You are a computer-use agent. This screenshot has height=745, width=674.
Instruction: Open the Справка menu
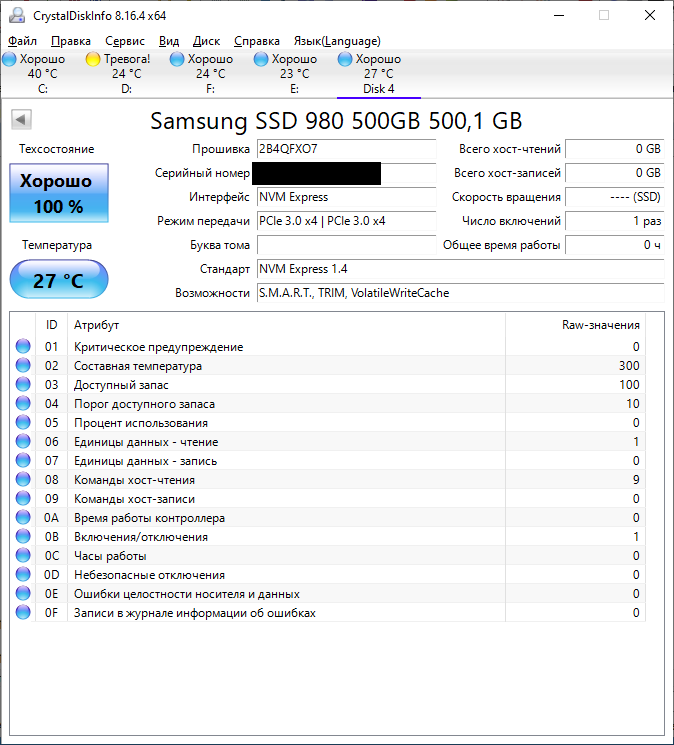(x=256, y=41)
